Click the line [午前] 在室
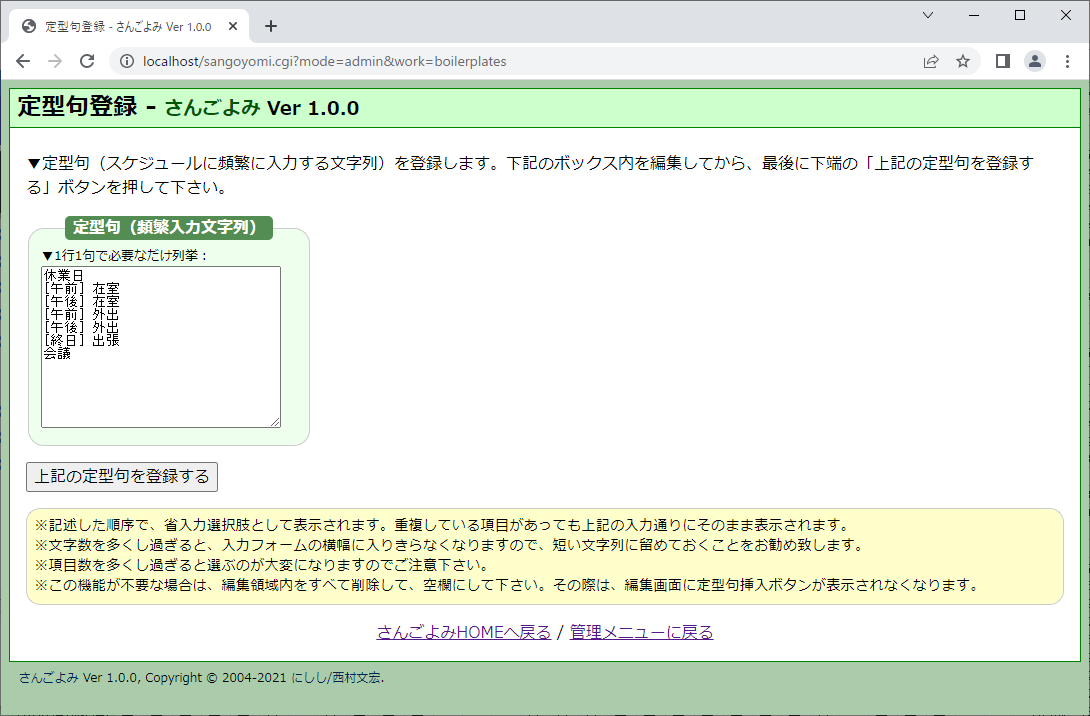Image resolution: width=1090 pixels, height=716 pixels. click(x=81, y=288)
